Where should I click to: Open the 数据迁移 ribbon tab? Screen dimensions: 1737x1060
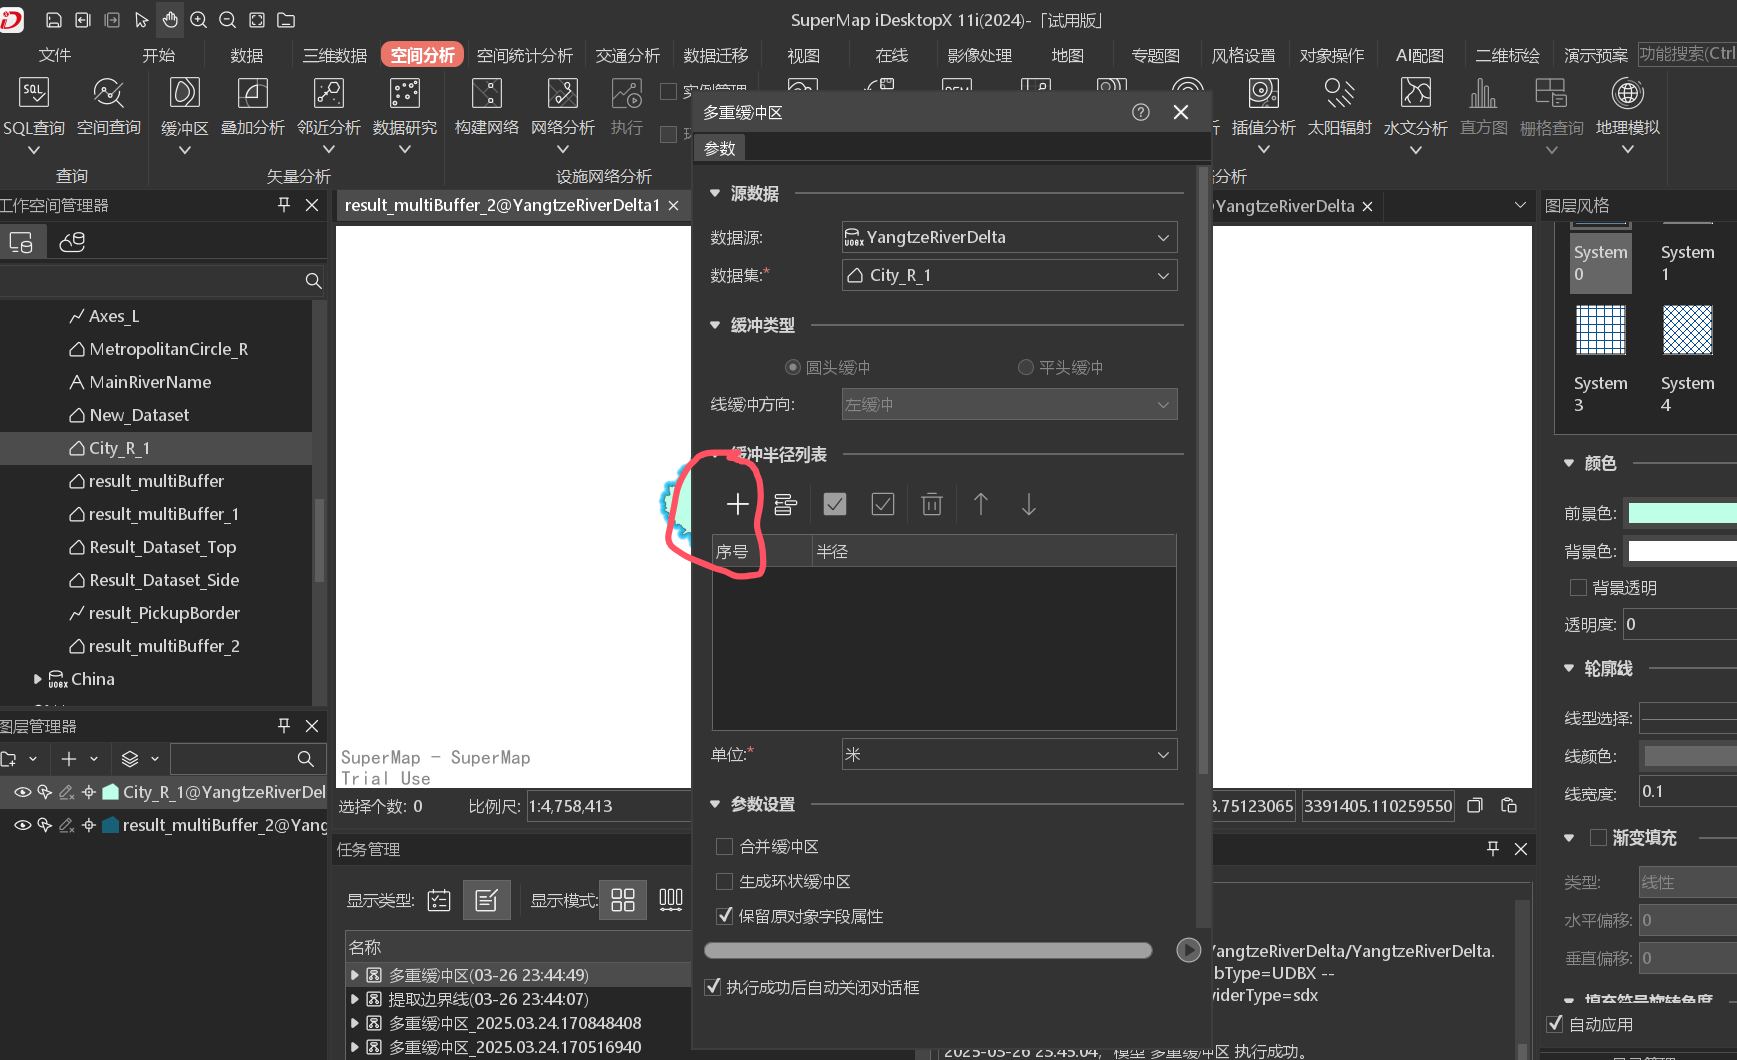[716, 55]
